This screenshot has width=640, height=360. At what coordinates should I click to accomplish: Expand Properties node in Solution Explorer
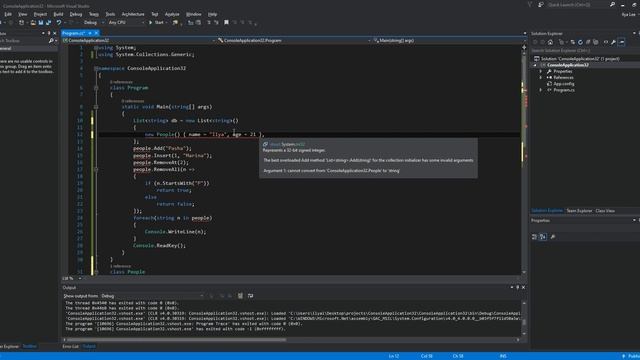(541, 71)
